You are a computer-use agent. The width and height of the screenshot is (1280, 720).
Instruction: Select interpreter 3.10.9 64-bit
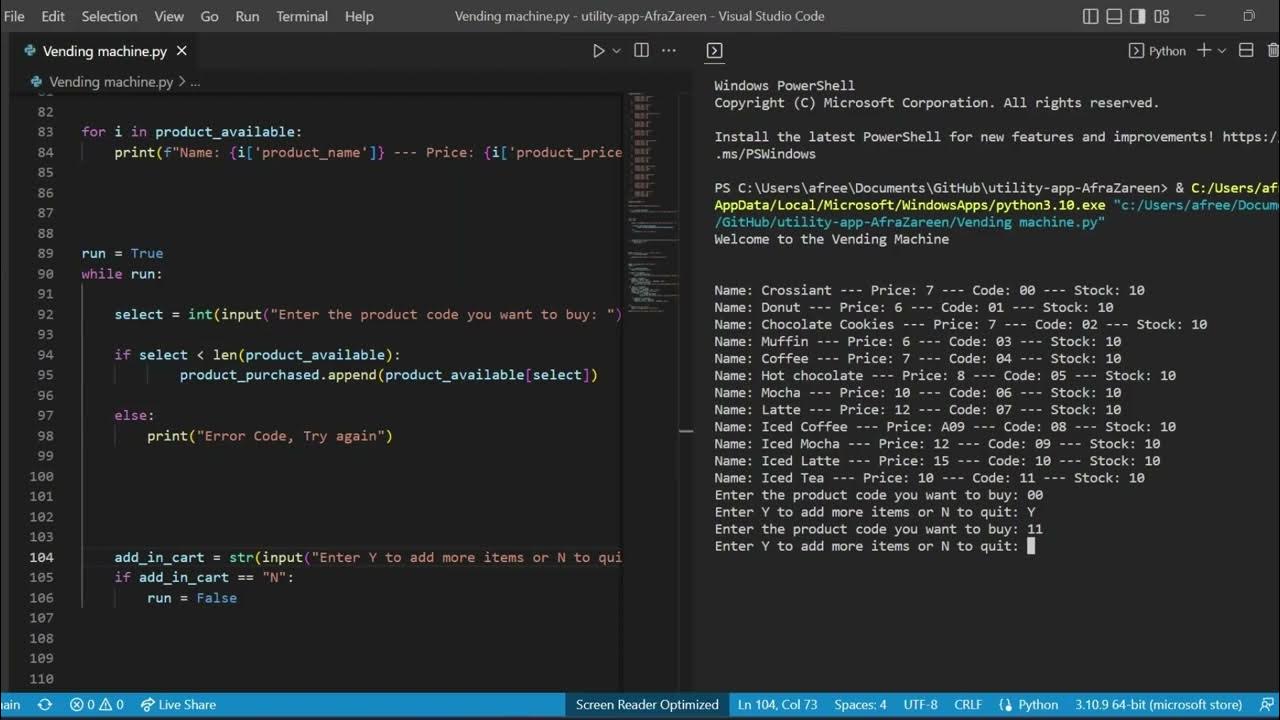coord(1158,704)
